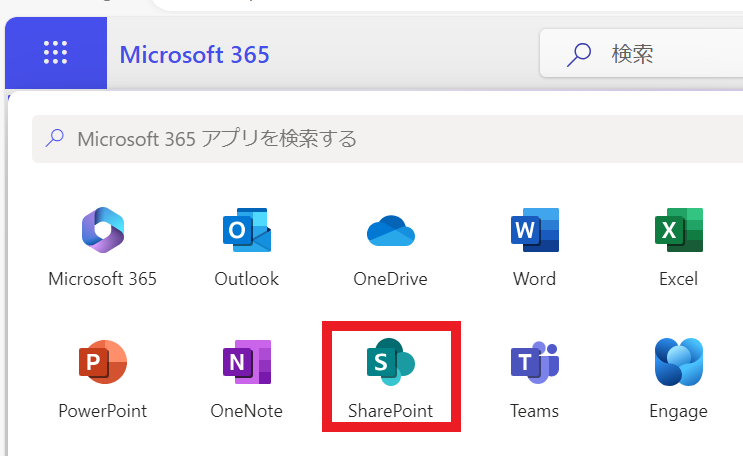Click the Microsoft 365 header title
The height and width of the screenshot is (456, 743).
tap(194, 55)
